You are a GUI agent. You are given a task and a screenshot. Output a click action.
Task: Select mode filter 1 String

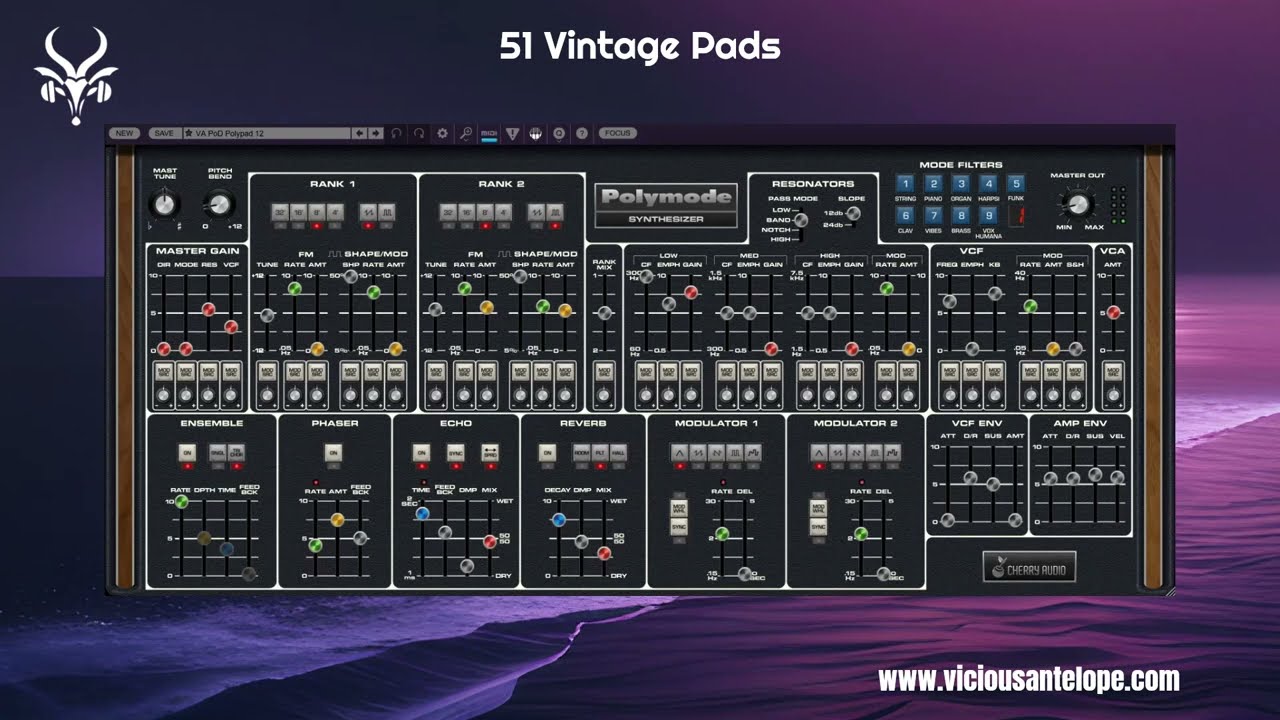click(905, 183)
